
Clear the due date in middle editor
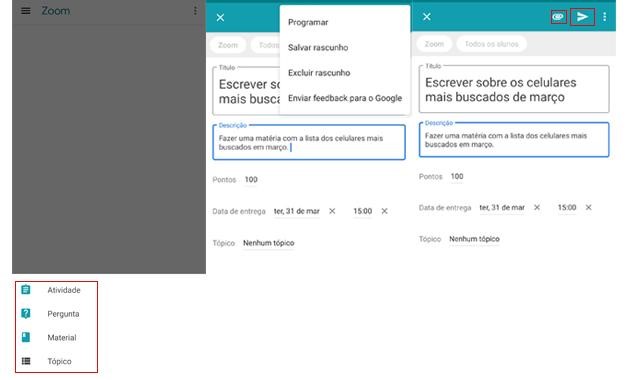332,211
